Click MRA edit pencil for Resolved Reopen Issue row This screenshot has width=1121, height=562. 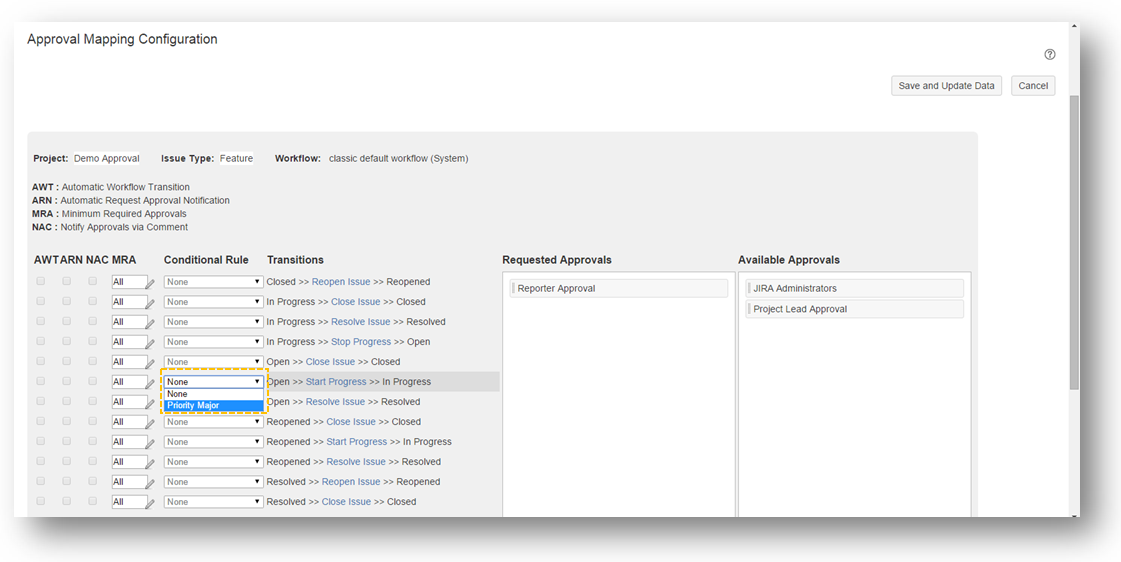pyautogui.click(x=151, y=483)
